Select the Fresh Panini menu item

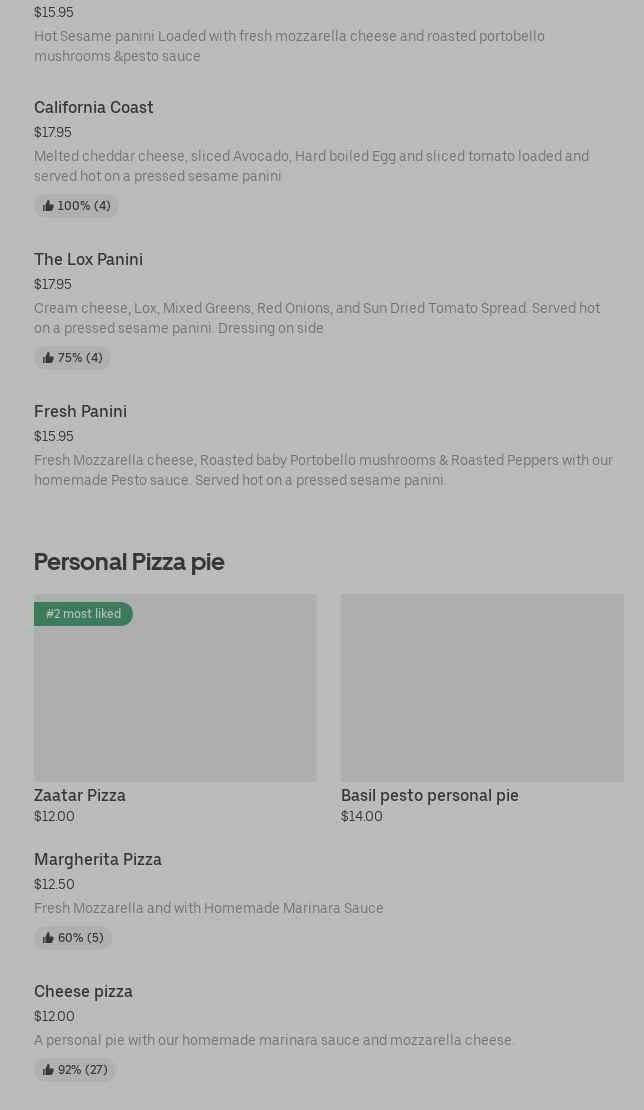[80, 411]
